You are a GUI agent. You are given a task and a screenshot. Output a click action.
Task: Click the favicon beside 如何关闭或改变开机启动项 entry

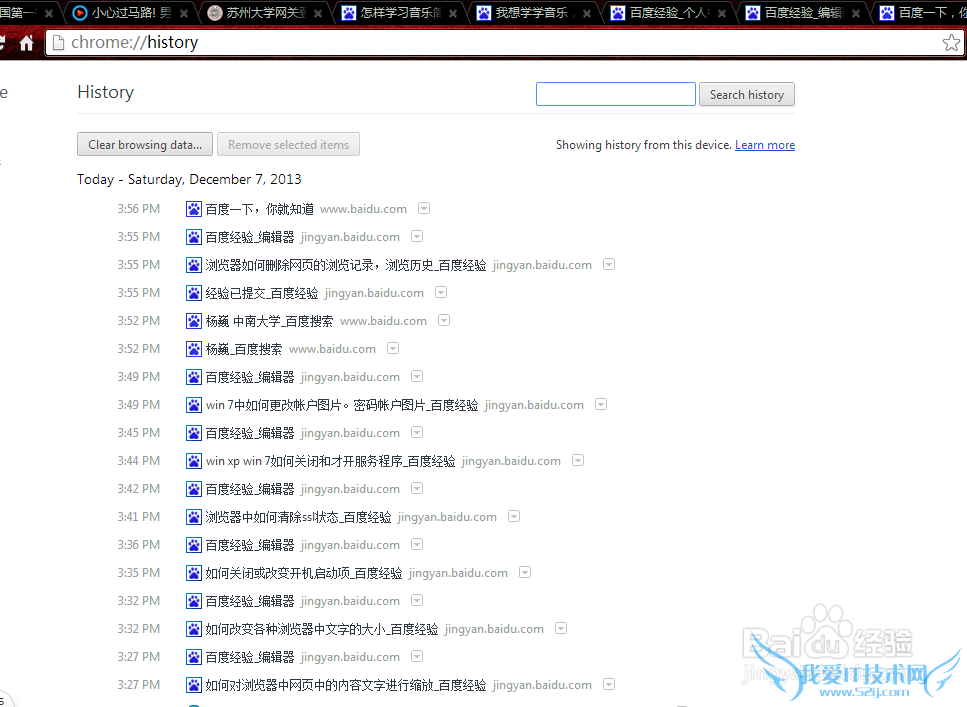click(x=194, y=573)
